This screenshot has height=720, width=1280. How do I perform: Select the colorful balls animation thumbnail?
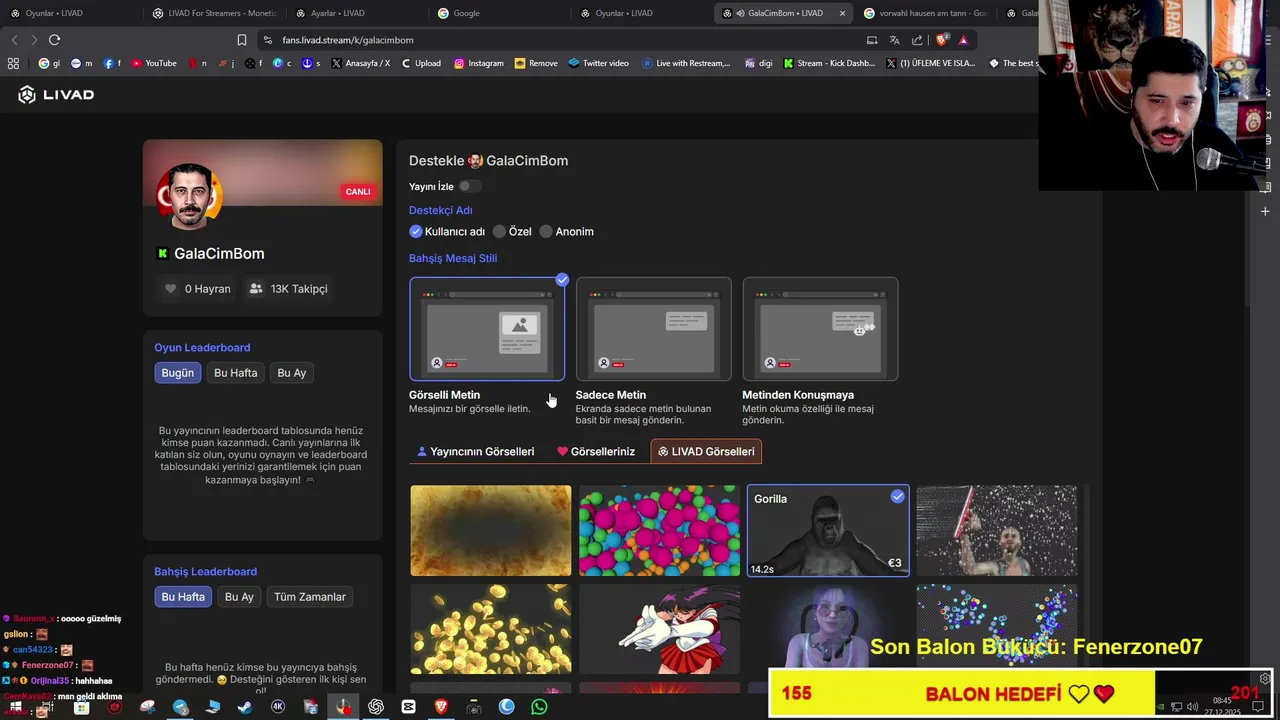[x=660, y=531]
